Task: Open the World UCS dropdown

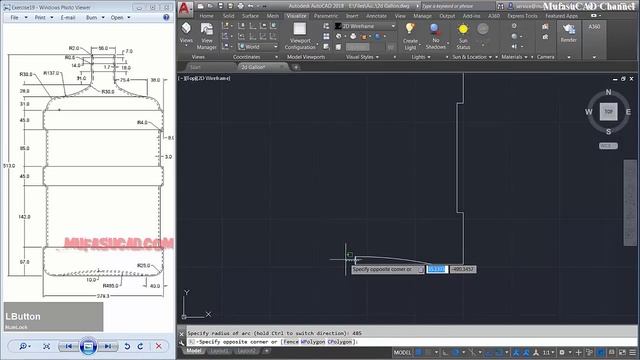Action: pos(258,47)
